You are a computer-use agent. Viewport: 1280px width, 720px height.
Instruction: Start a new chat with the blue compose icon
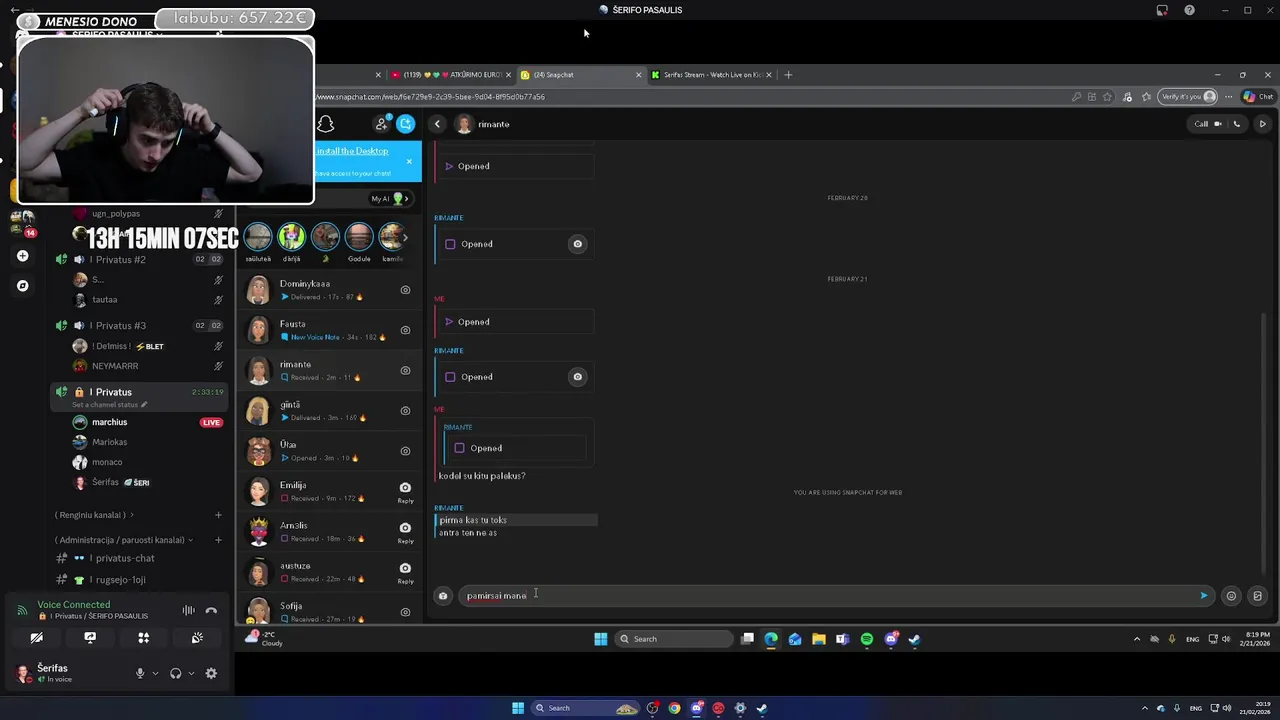[406, 124]
